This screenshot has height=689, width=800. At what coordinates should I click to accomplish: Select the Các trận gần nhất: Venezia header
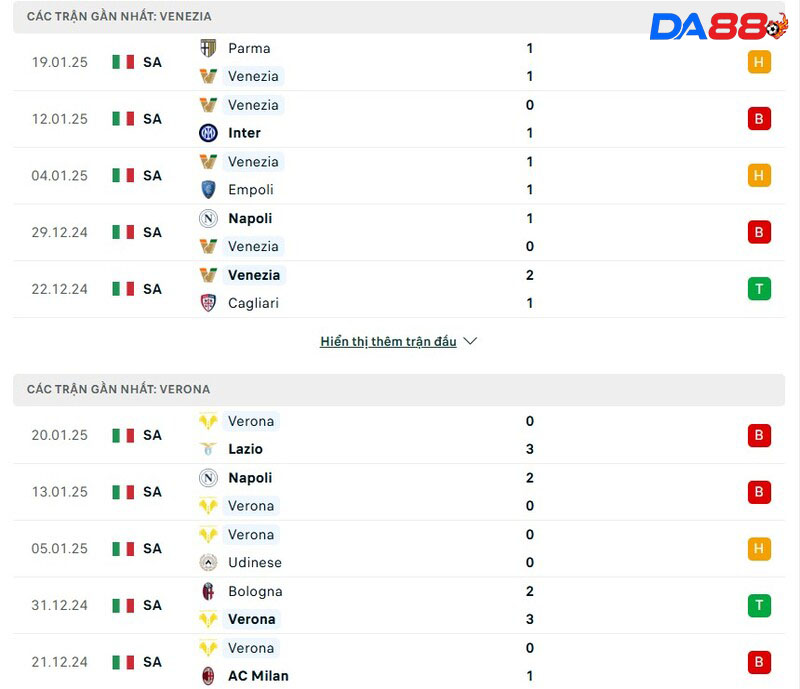[119, 17]
